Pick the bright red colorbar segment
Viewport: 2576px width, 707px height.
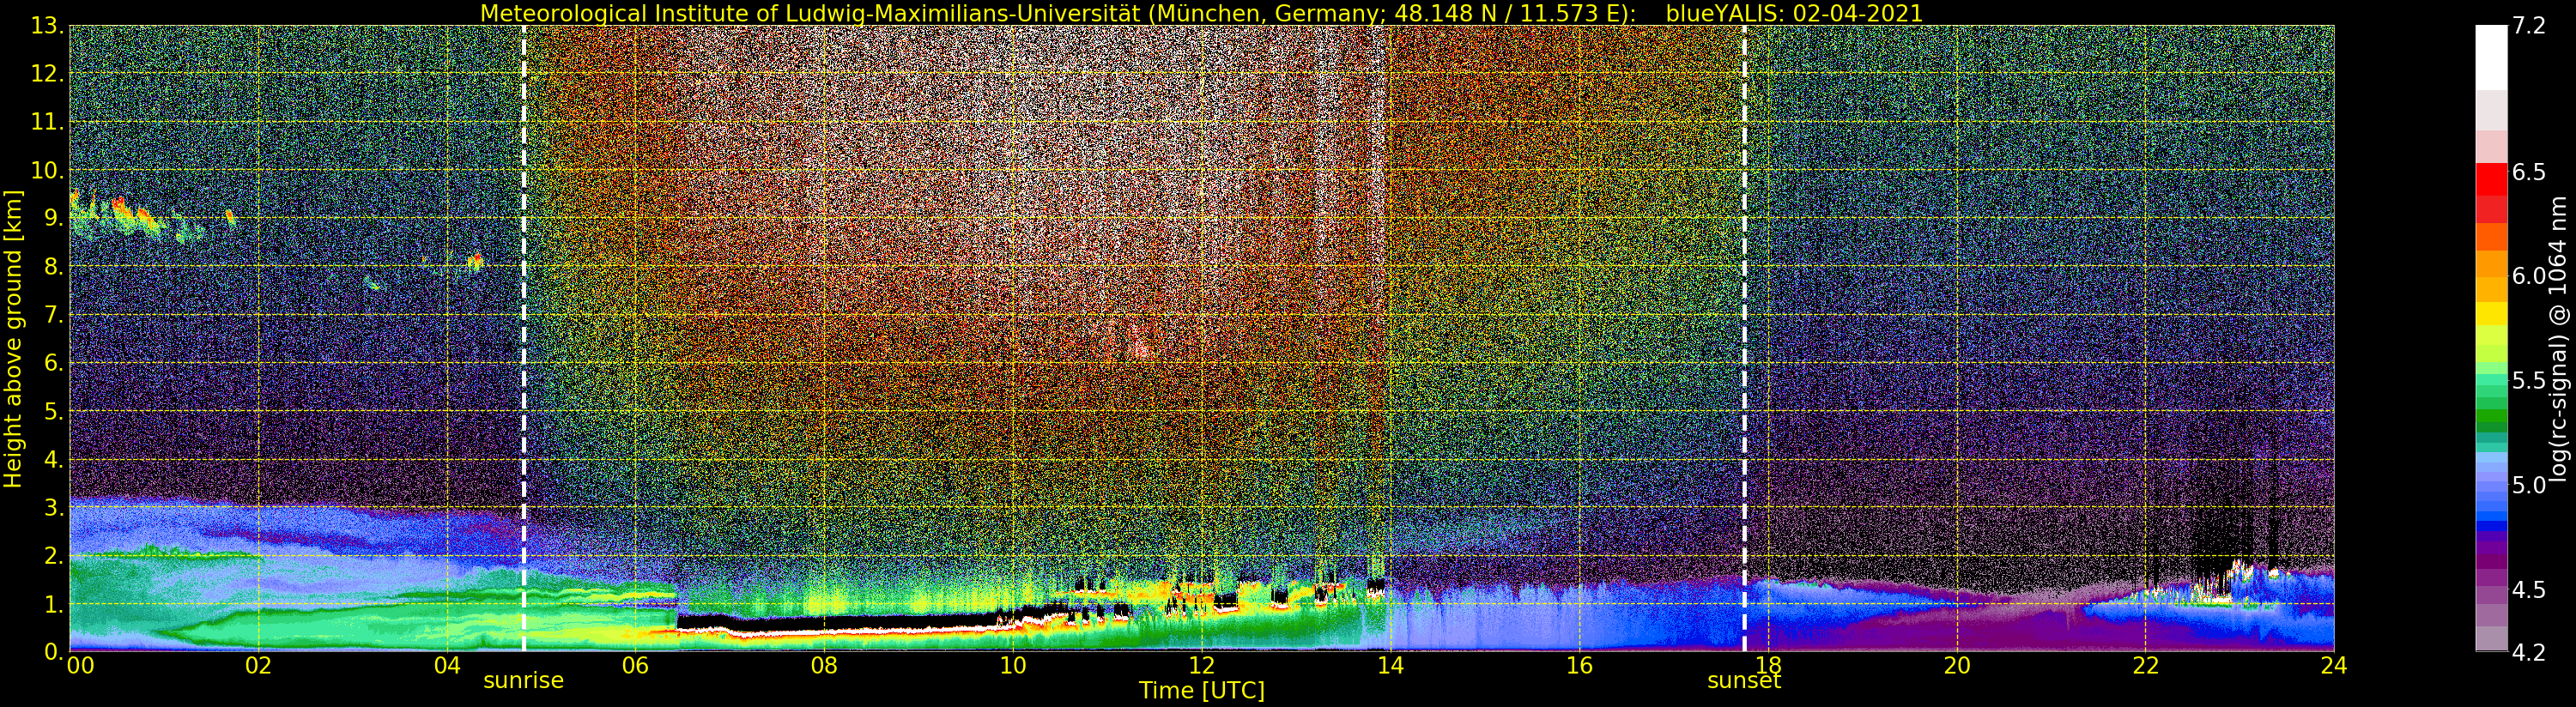click(2491, 180)
